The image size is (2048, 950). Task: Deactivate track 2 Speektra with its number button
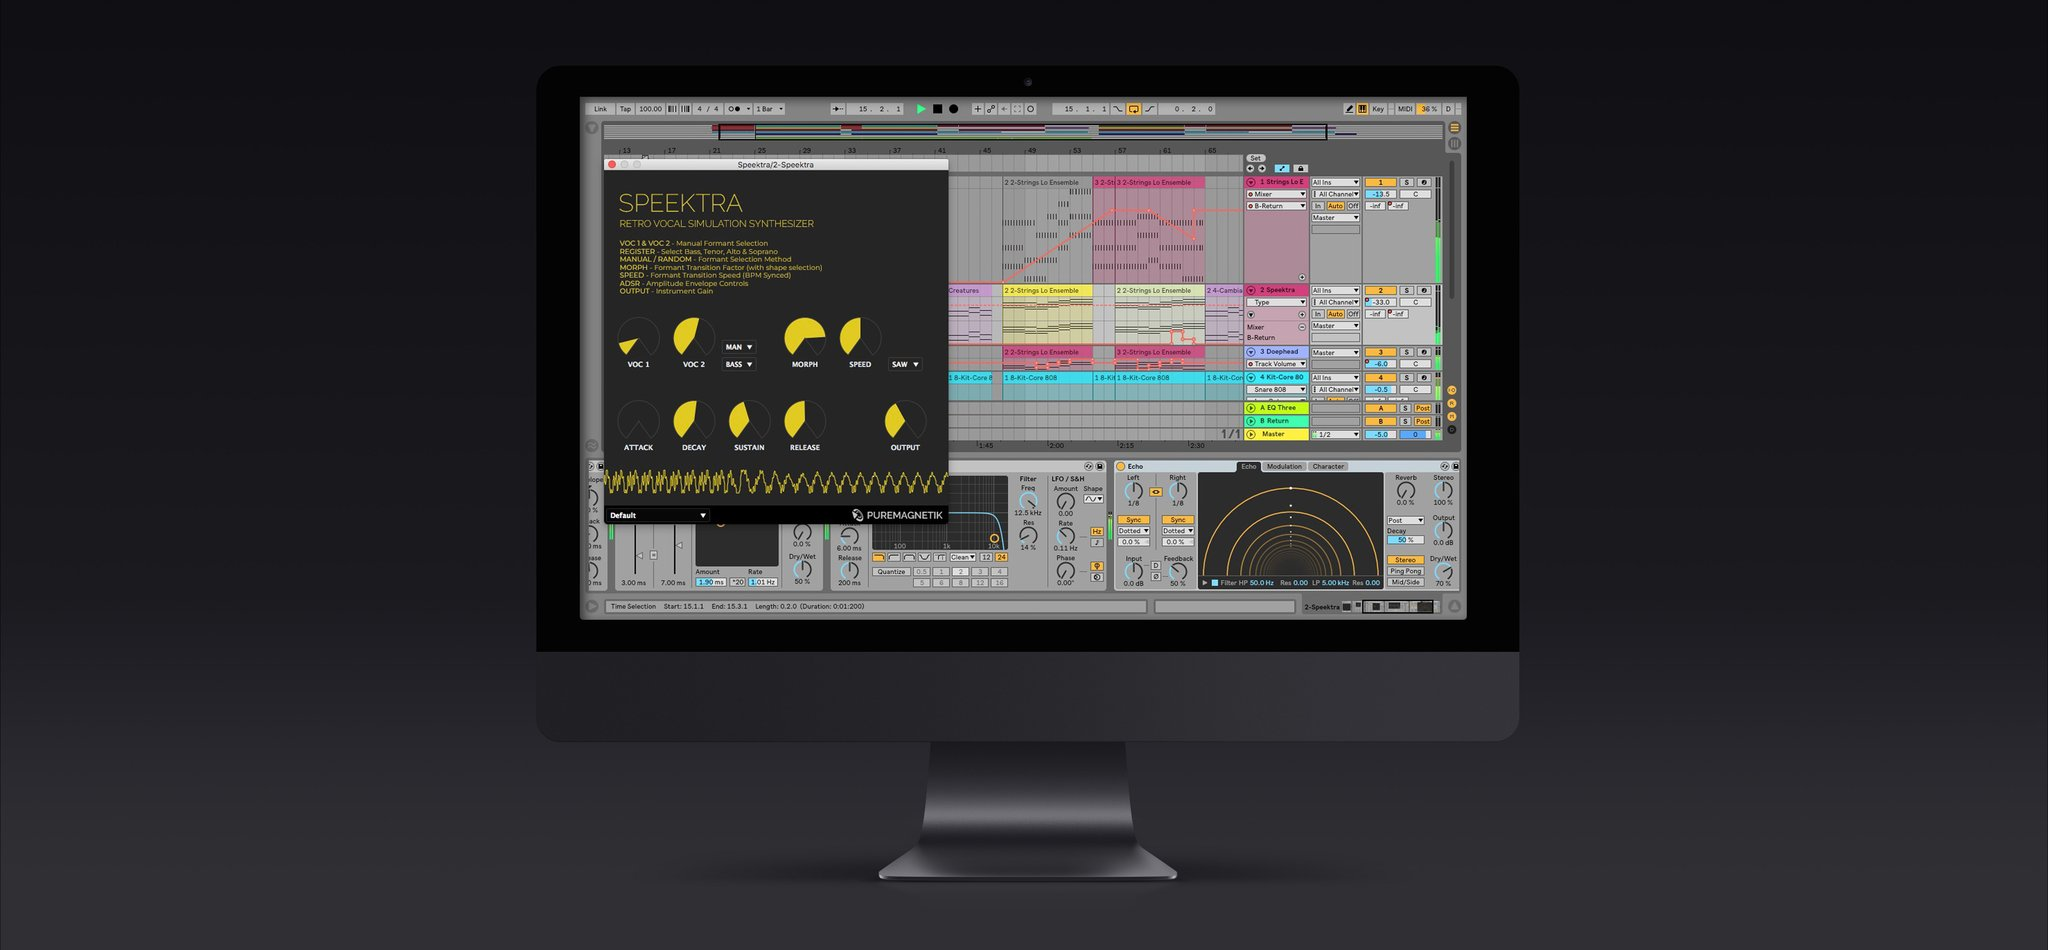1381,290
